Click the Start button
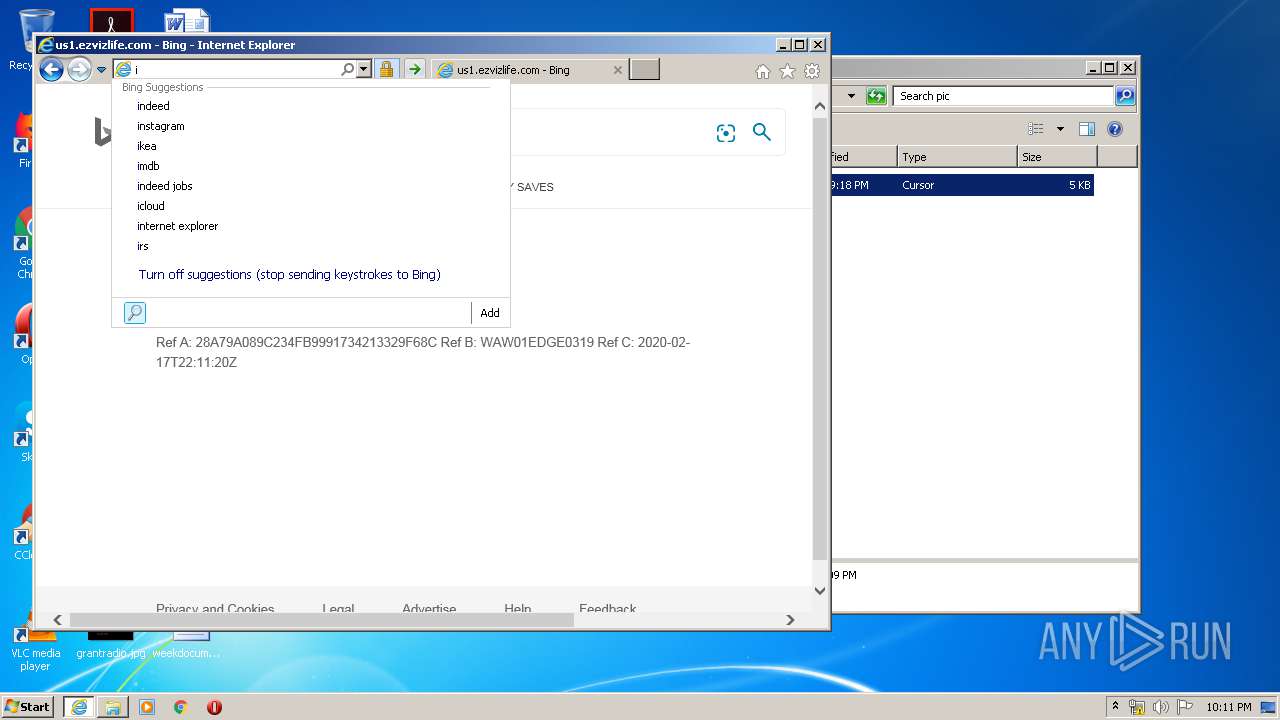This screenshot has width=1280, height=720. [28, 707]
